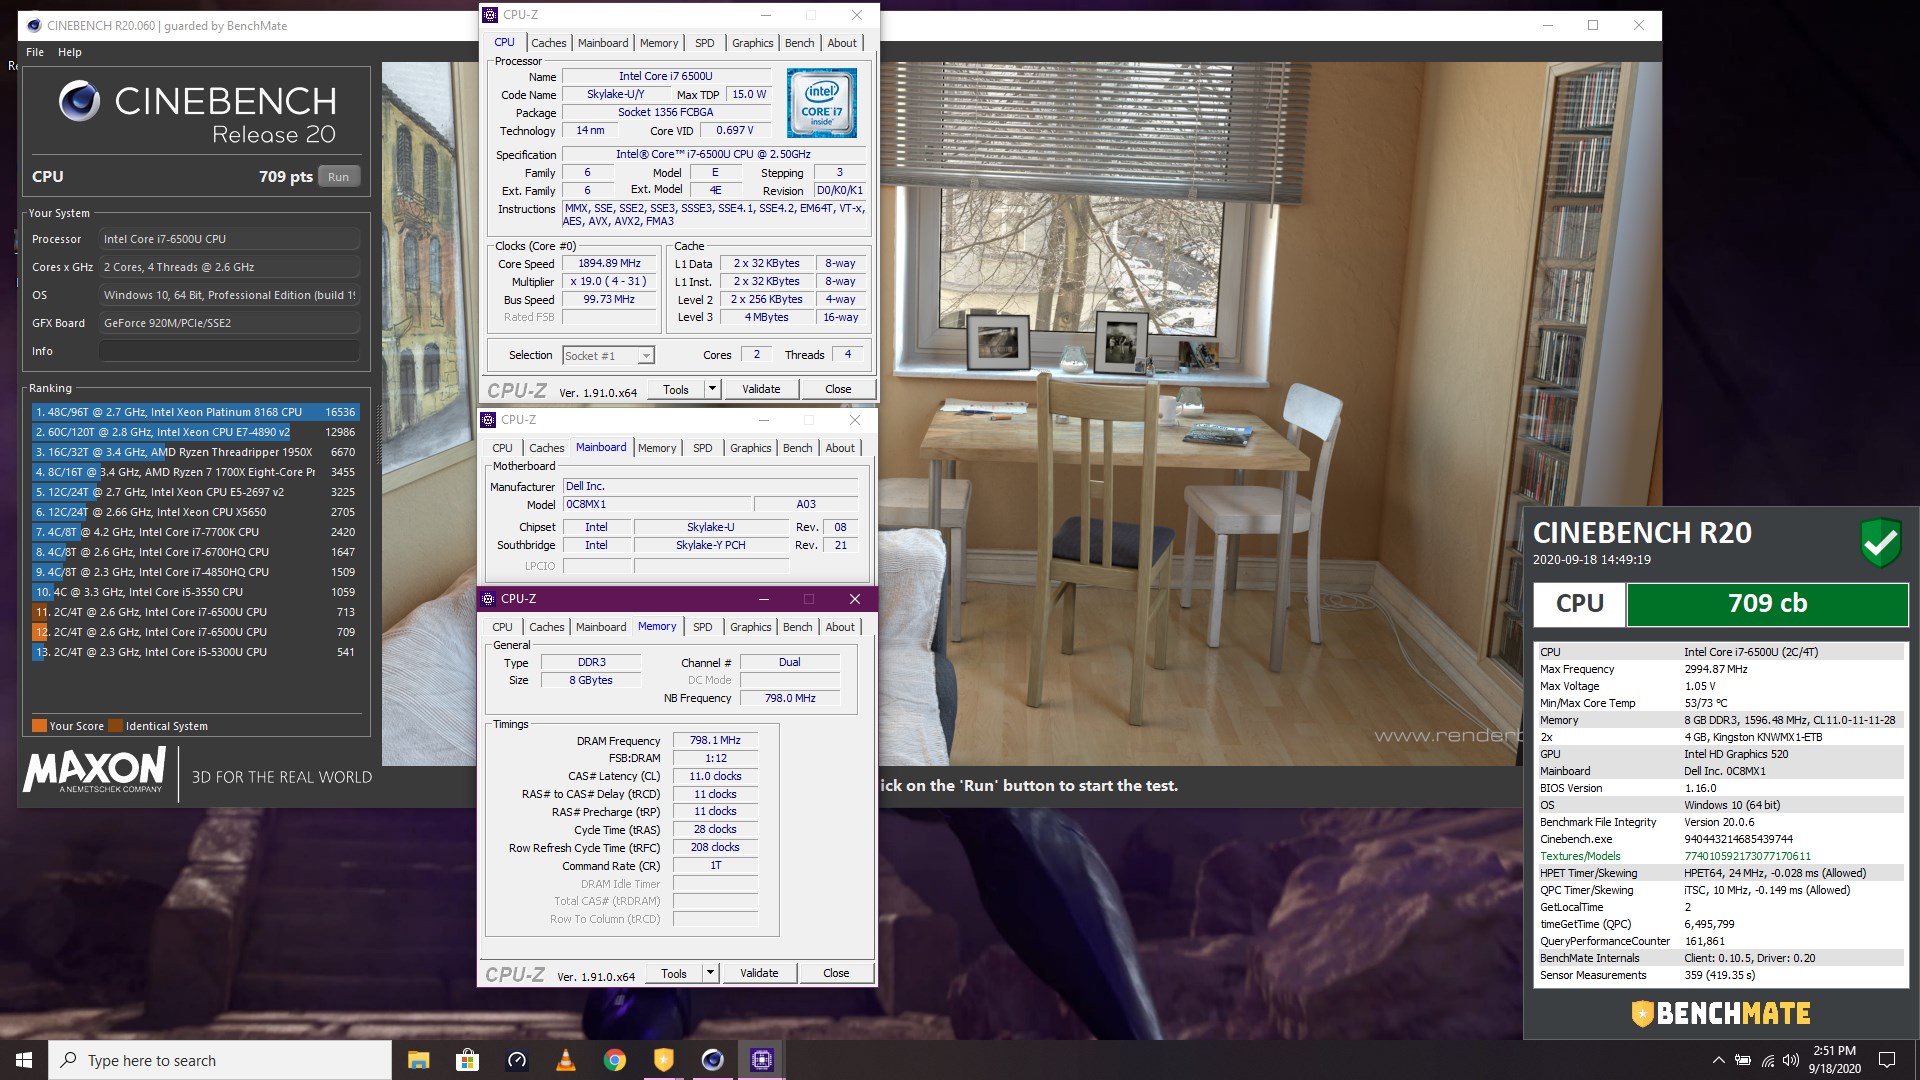
Task: Open About tab in top CPU-Z window
Action: 842,43
